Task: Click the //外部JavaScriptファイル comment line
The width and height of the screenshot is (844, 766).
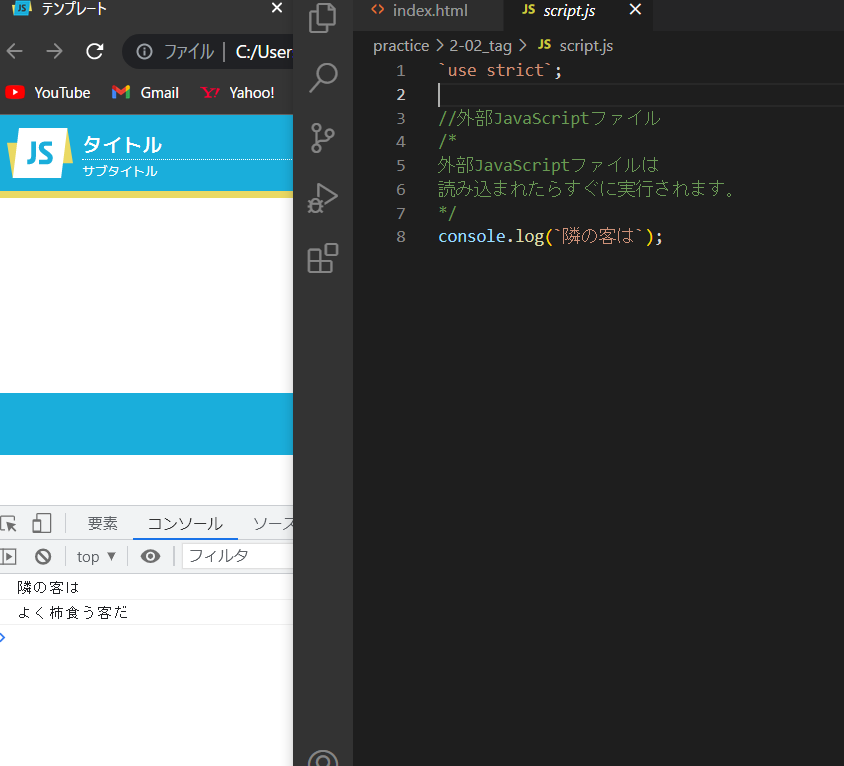Action: pos(549,118)
